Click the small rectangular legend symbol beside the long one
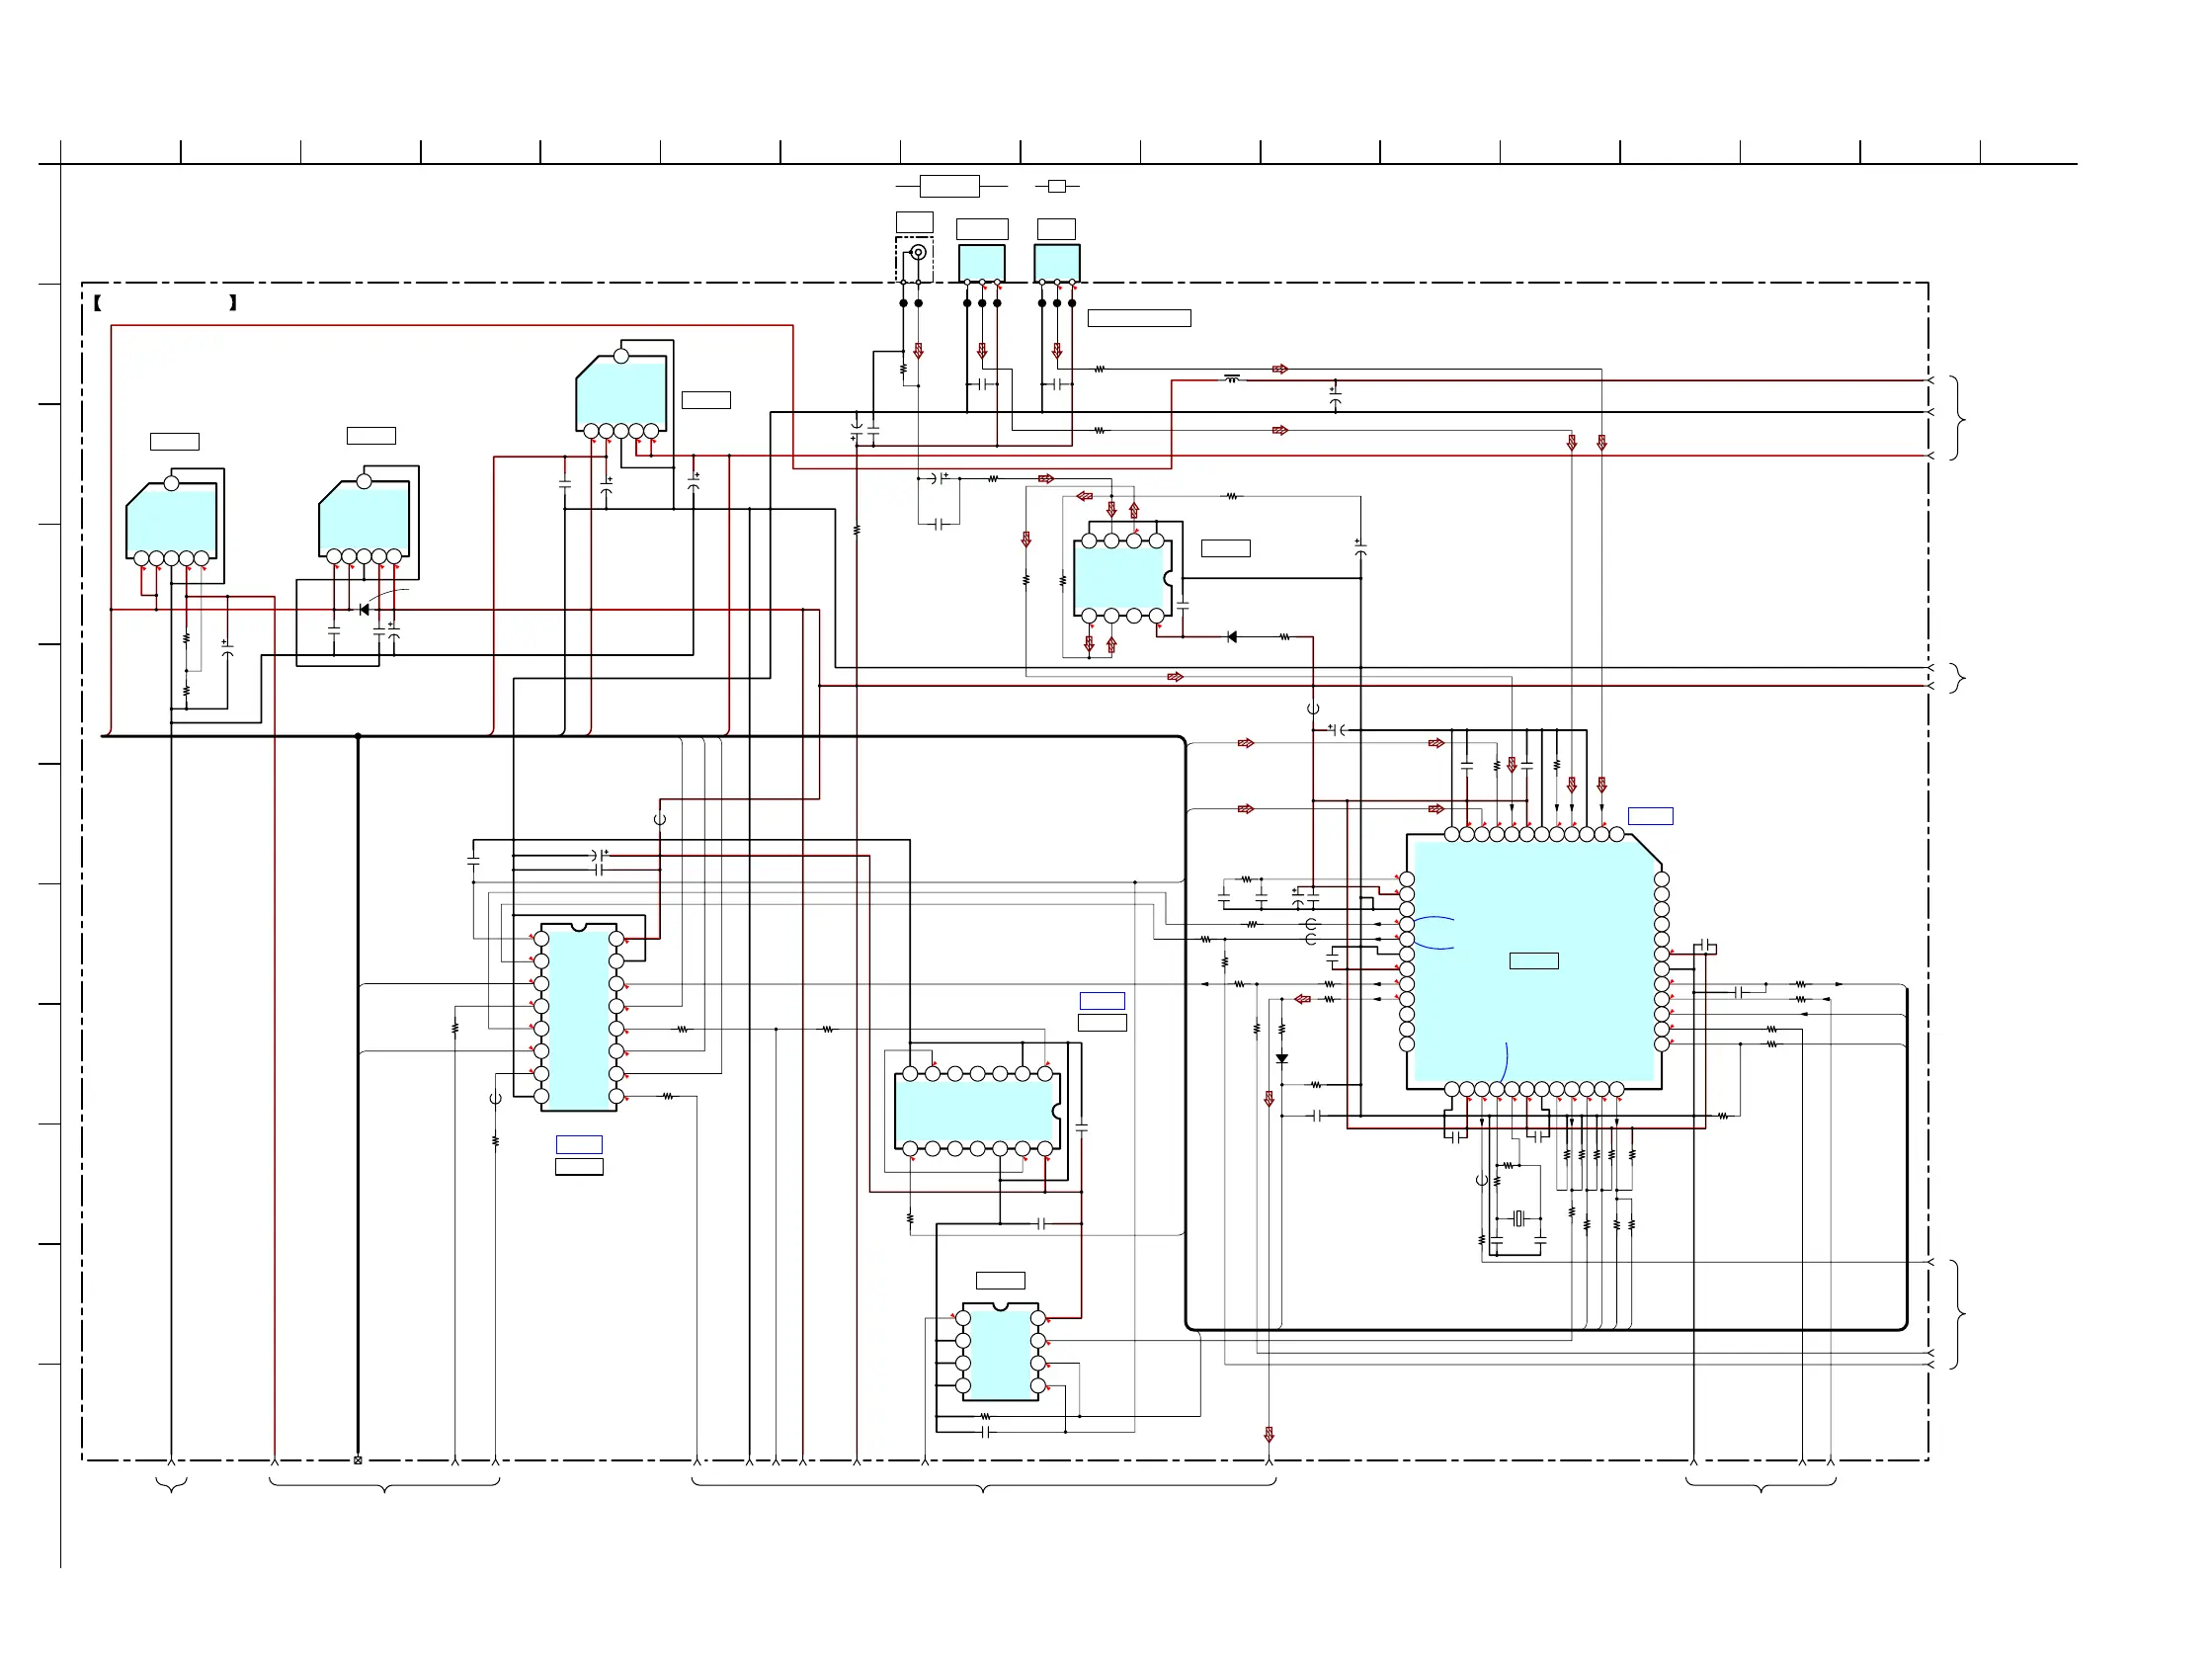Viewport: 2212px width, 1664px height. 1057,186
